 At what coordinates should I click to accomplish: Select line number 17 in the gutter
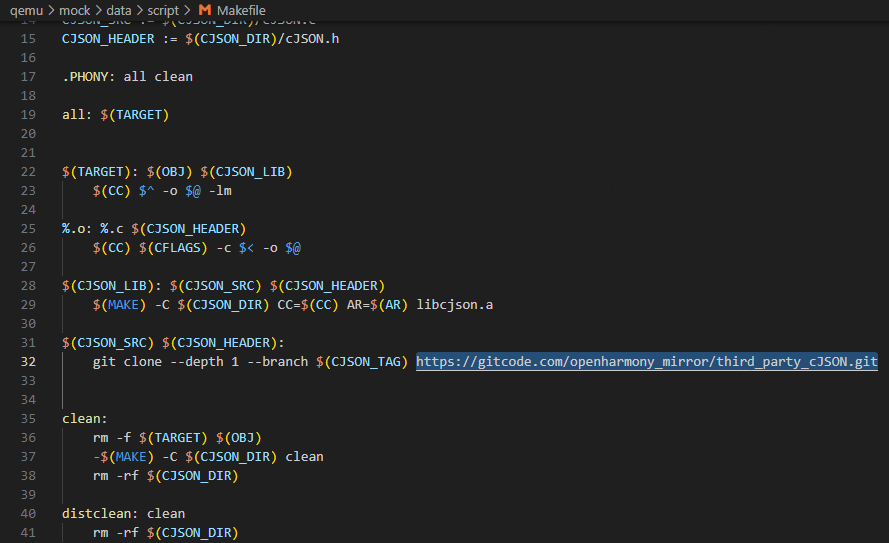pos(27,76)
